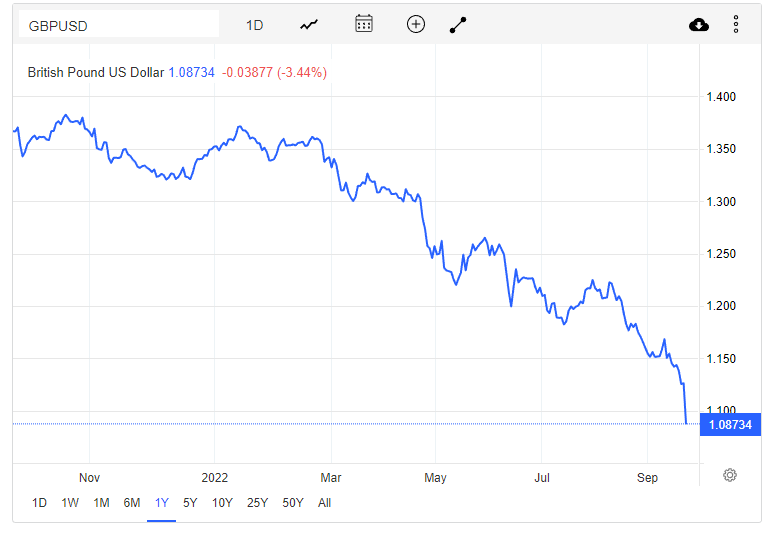This screenshot has width=776, height=540.
Task: Click the 1.08734 current price label
Action: click(x=729, y=425)
